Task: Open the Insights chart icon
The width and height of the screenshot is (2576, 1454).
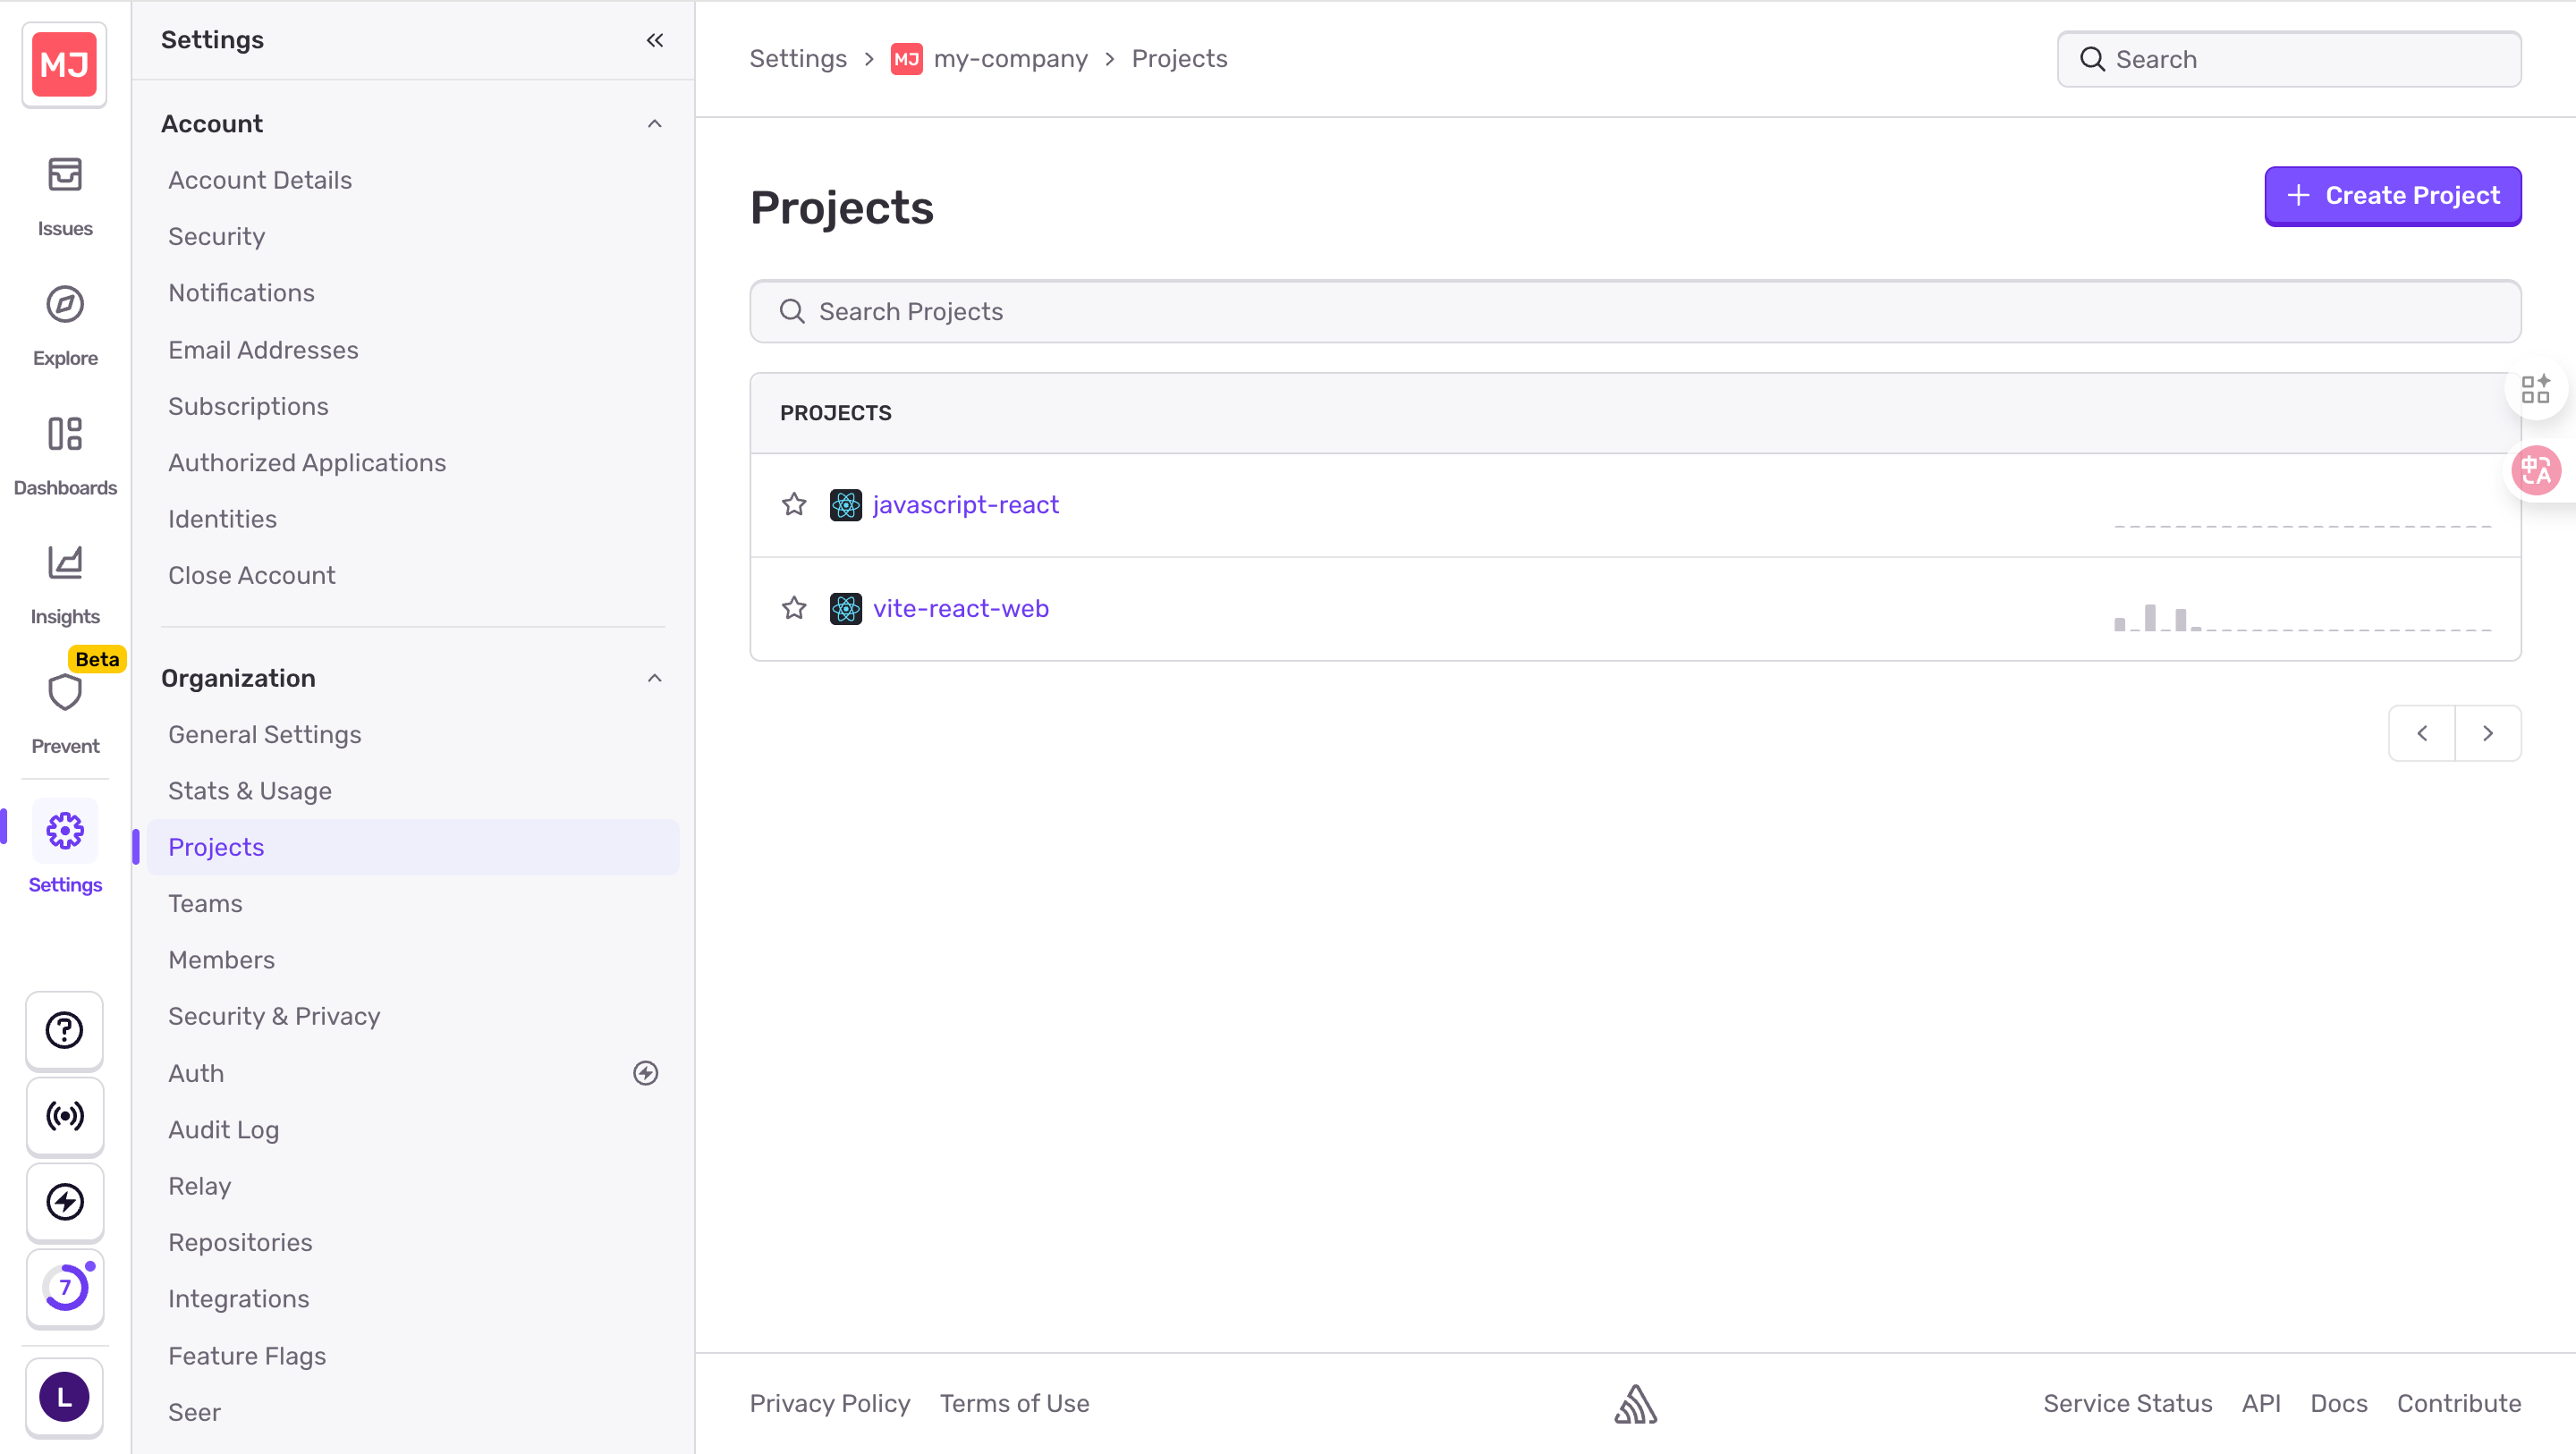Action: [65, 563]
